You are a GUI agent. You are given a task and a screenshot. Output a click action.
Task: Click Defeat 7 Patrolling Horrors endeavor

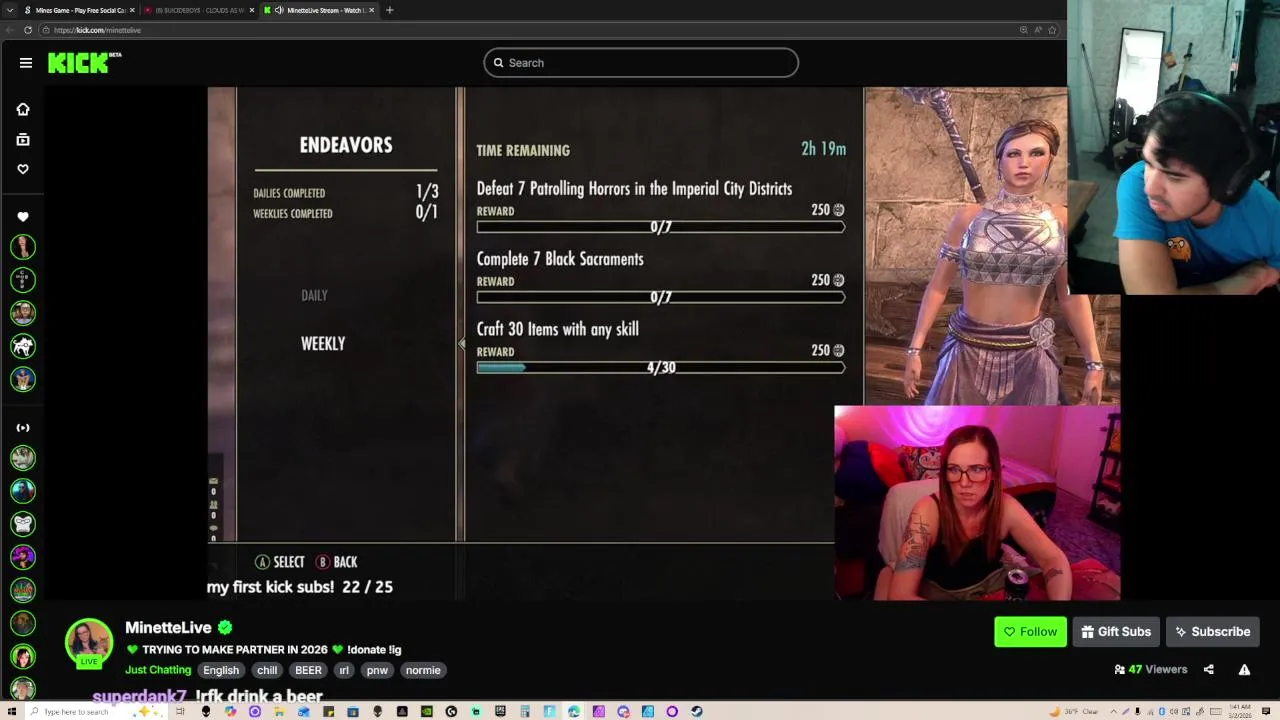pos(634,188)
